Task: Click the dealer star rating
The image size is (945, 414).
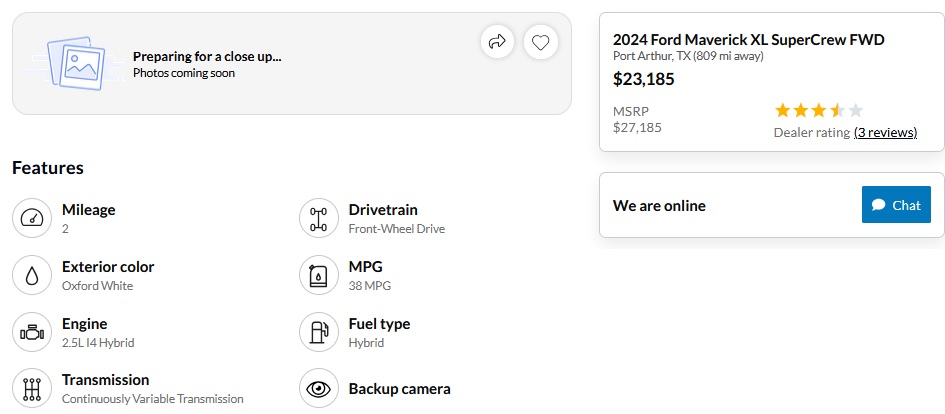Action: [819, 110]
